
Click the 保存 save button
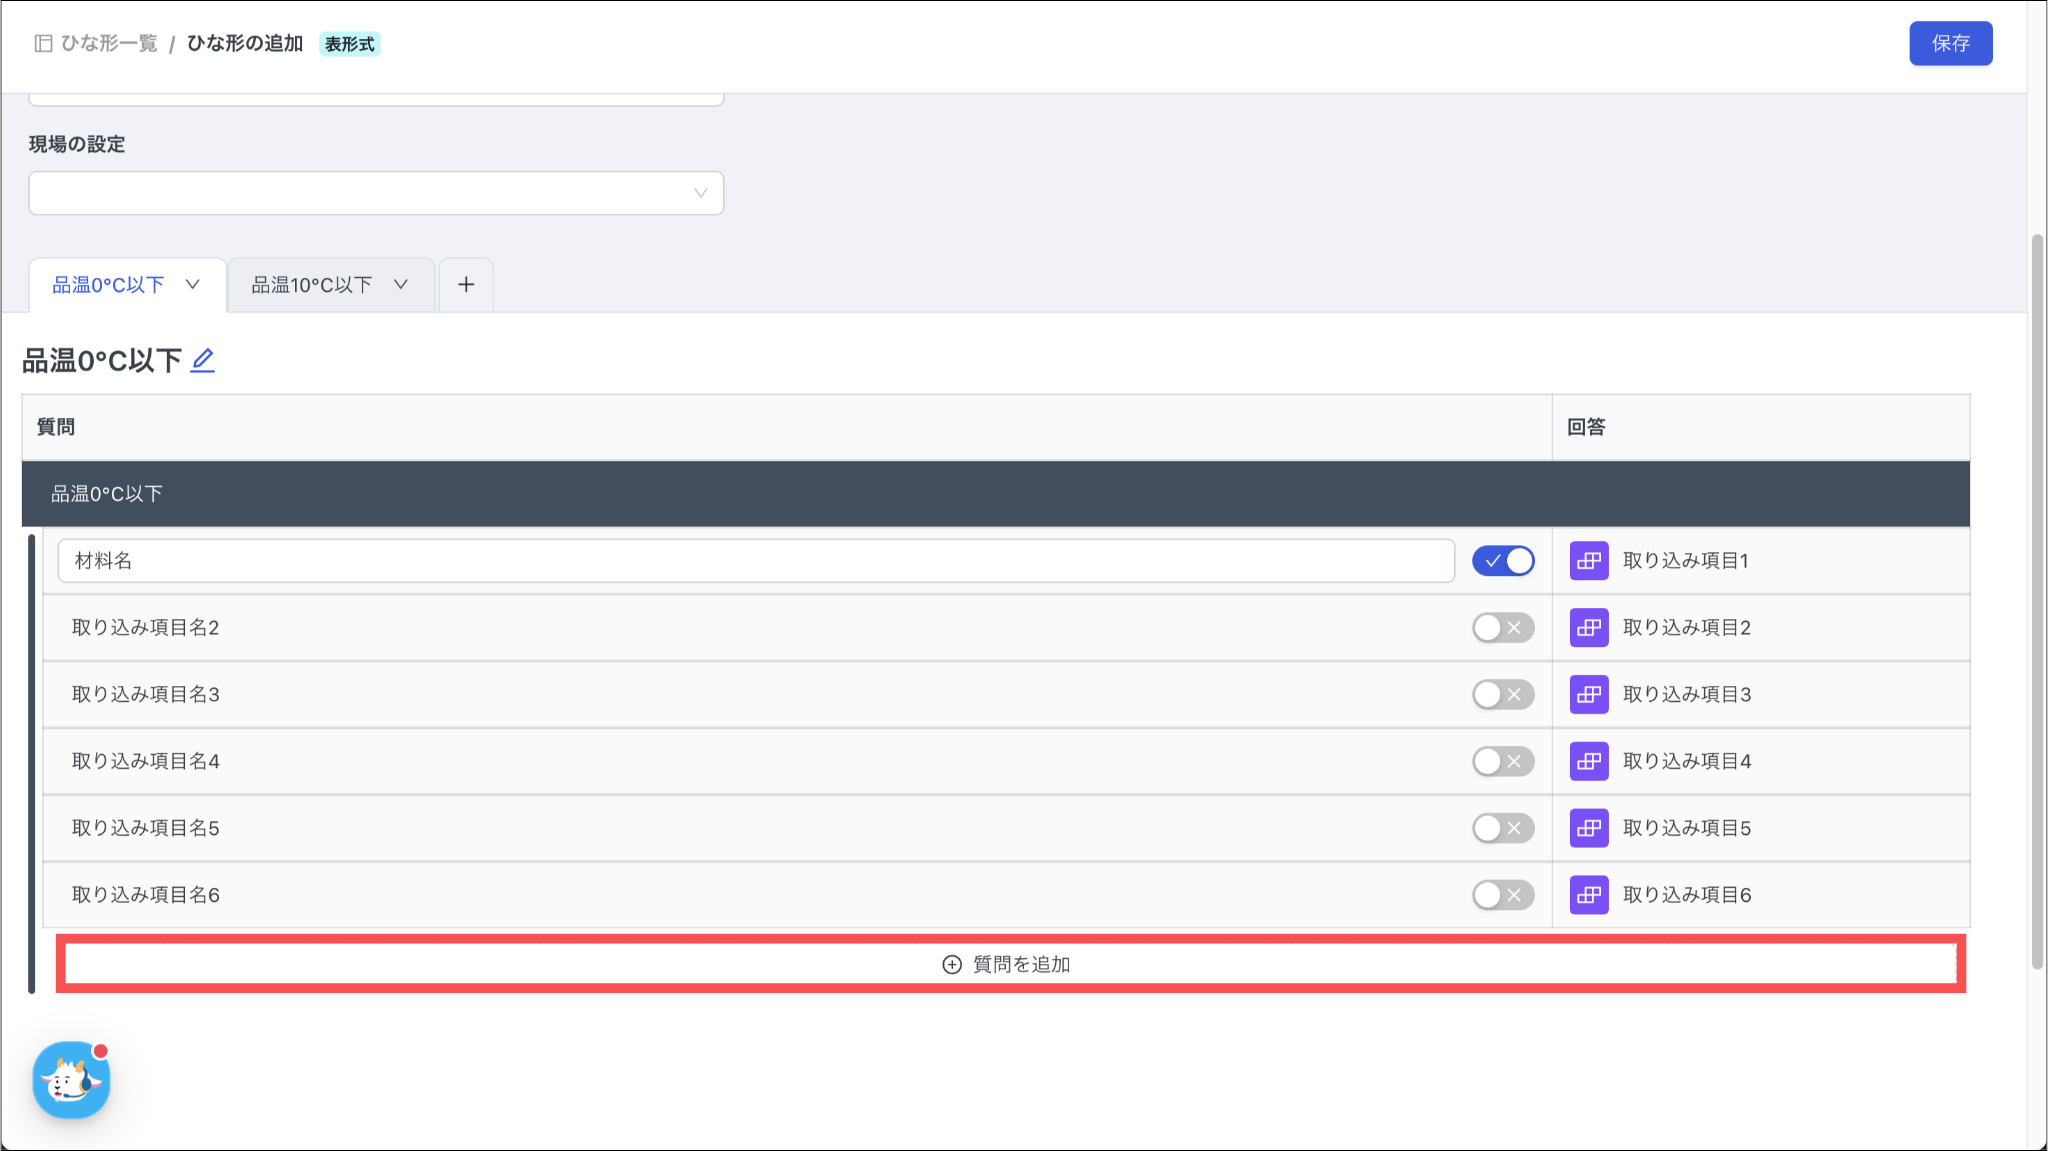point(1950,43)
